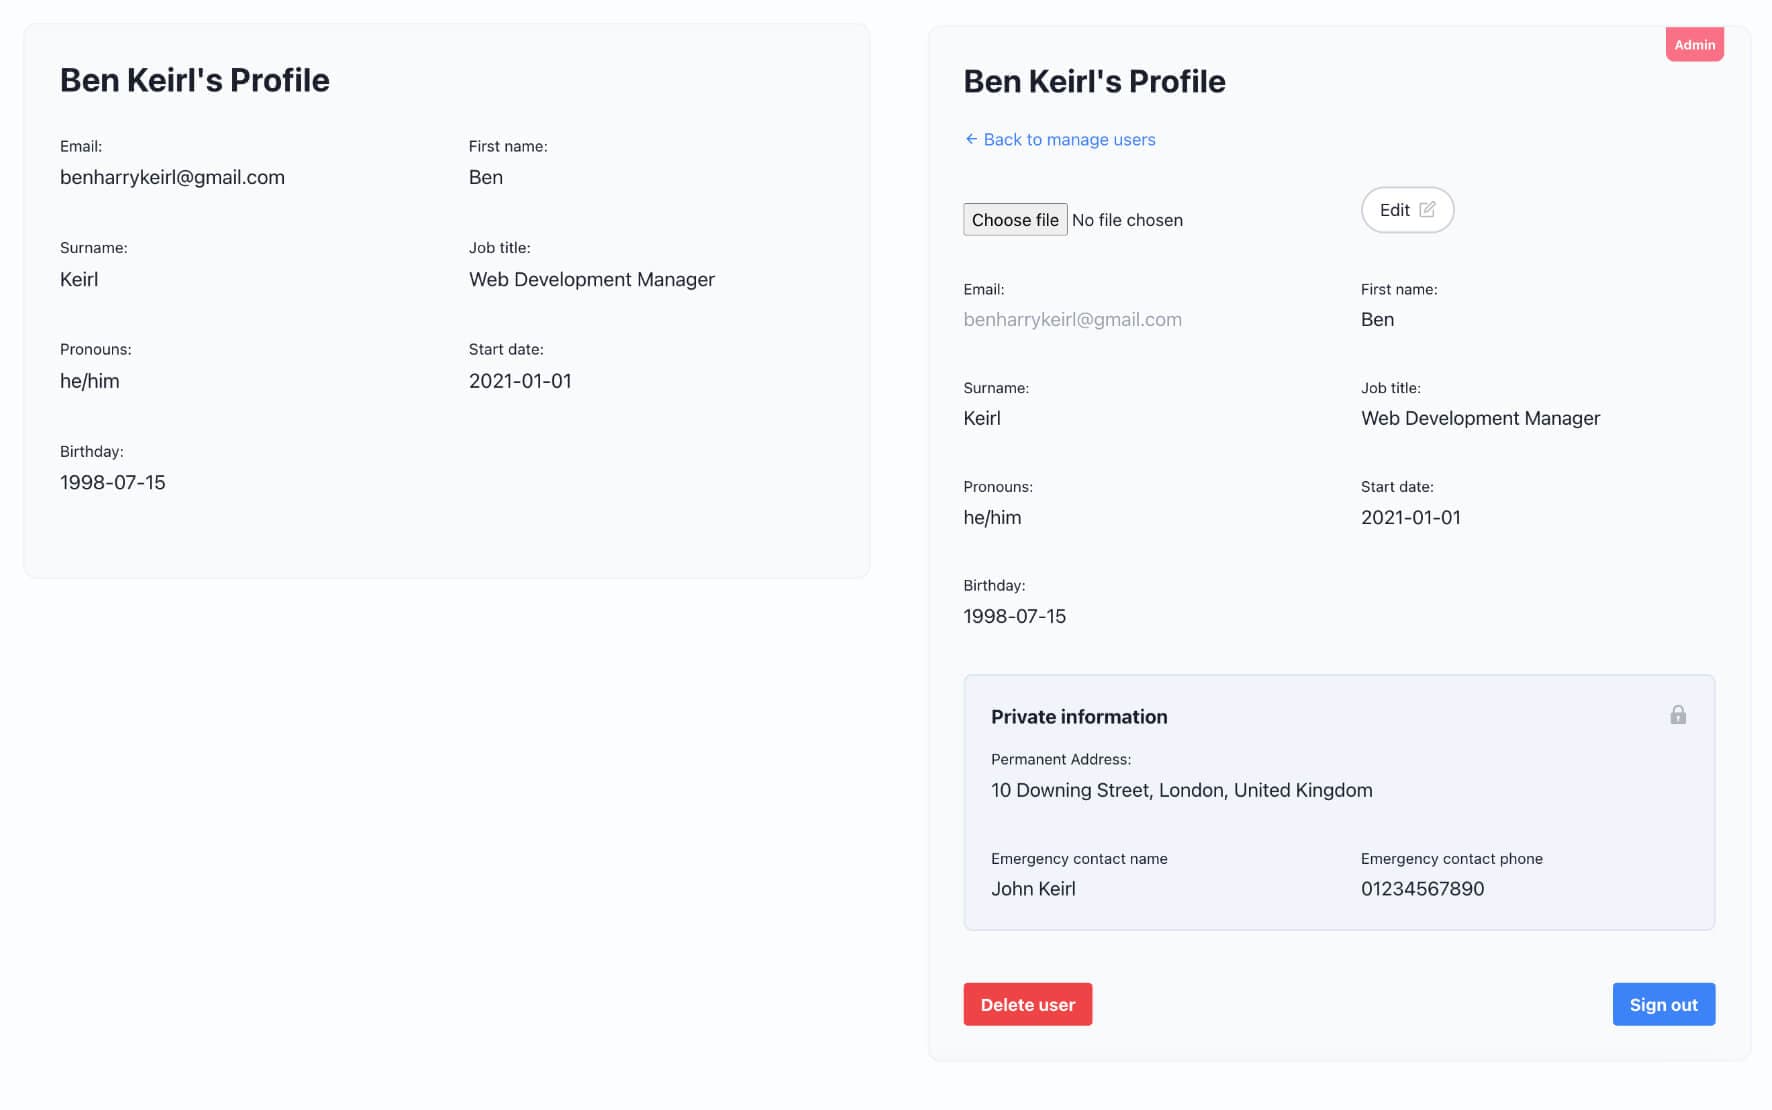Click the No file chosen label
This screenshot has width=1772, height=1110.
click(x=1127, y=220)
